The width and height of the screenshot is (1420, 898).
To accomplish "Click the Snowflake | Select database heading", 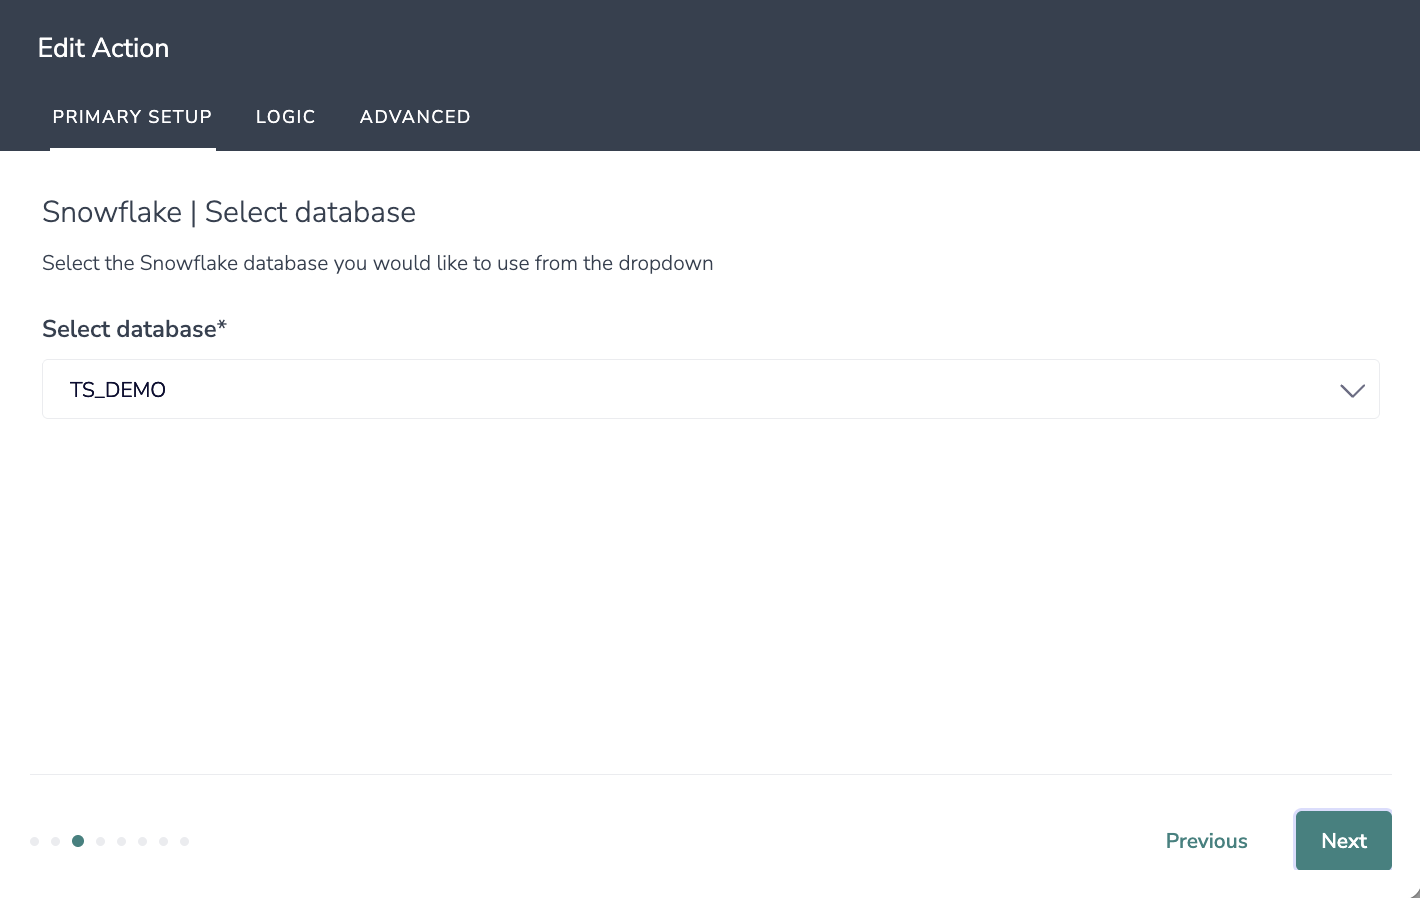I will 229,212.
